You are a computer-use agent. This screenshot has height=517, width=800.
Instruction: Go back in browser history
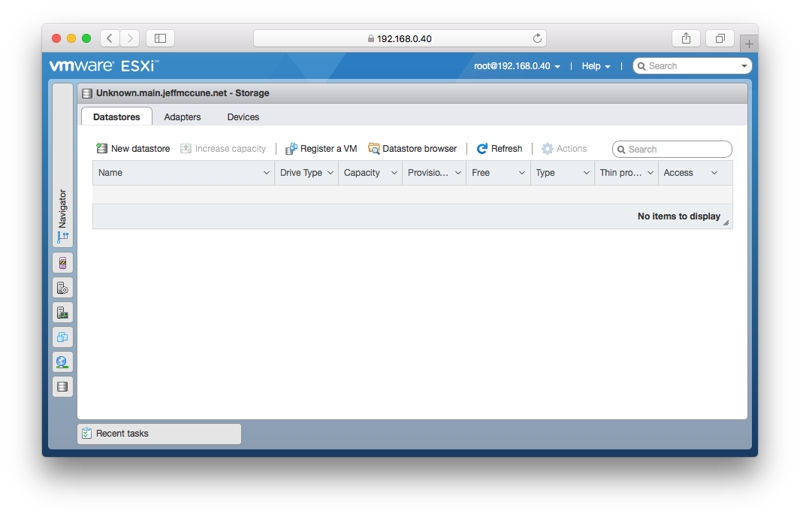point(110,38)
